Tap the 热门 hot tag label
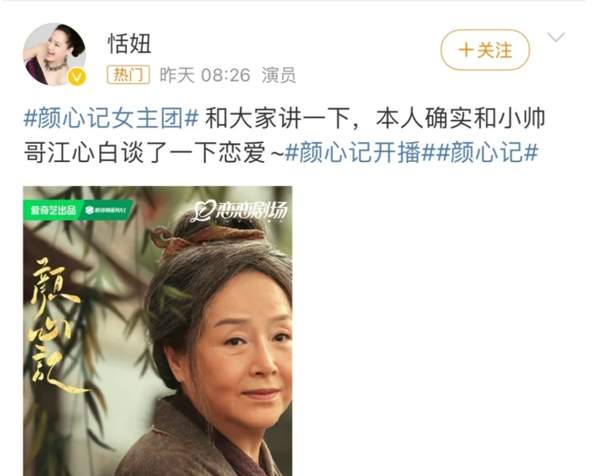This screenshot has height=476, width=600. (128, 75)
